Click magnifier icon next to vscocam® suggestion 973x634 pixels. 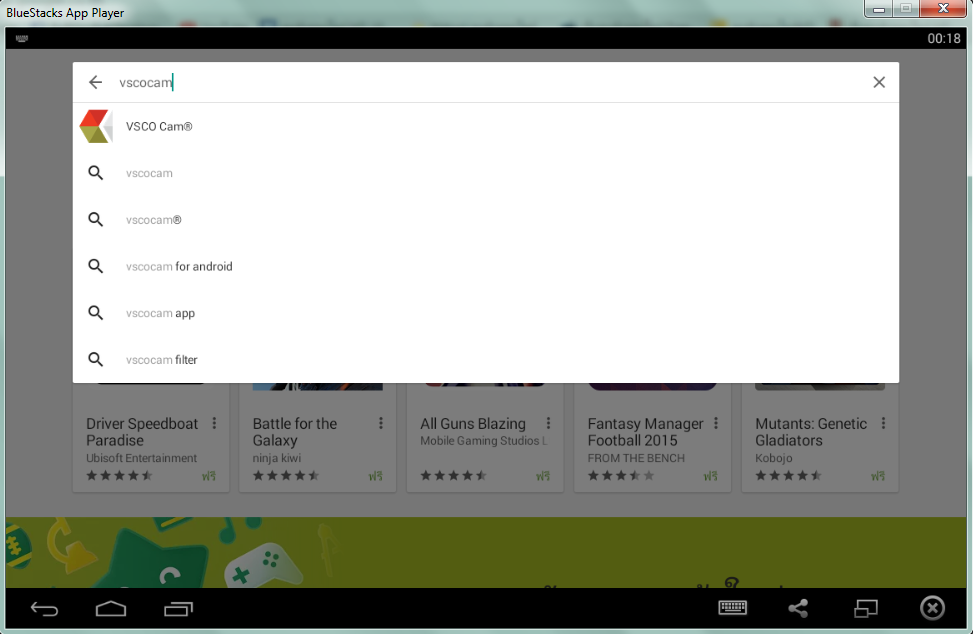pyautogui.click(x=96, y=220)
